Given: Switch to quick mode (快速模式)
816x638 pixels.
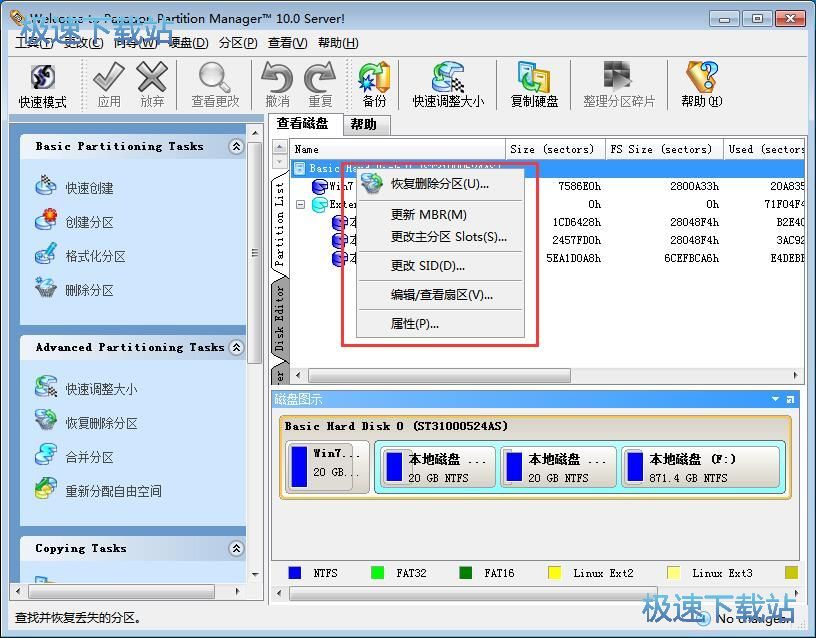Looking at the screenshot, I should point(42,86).
